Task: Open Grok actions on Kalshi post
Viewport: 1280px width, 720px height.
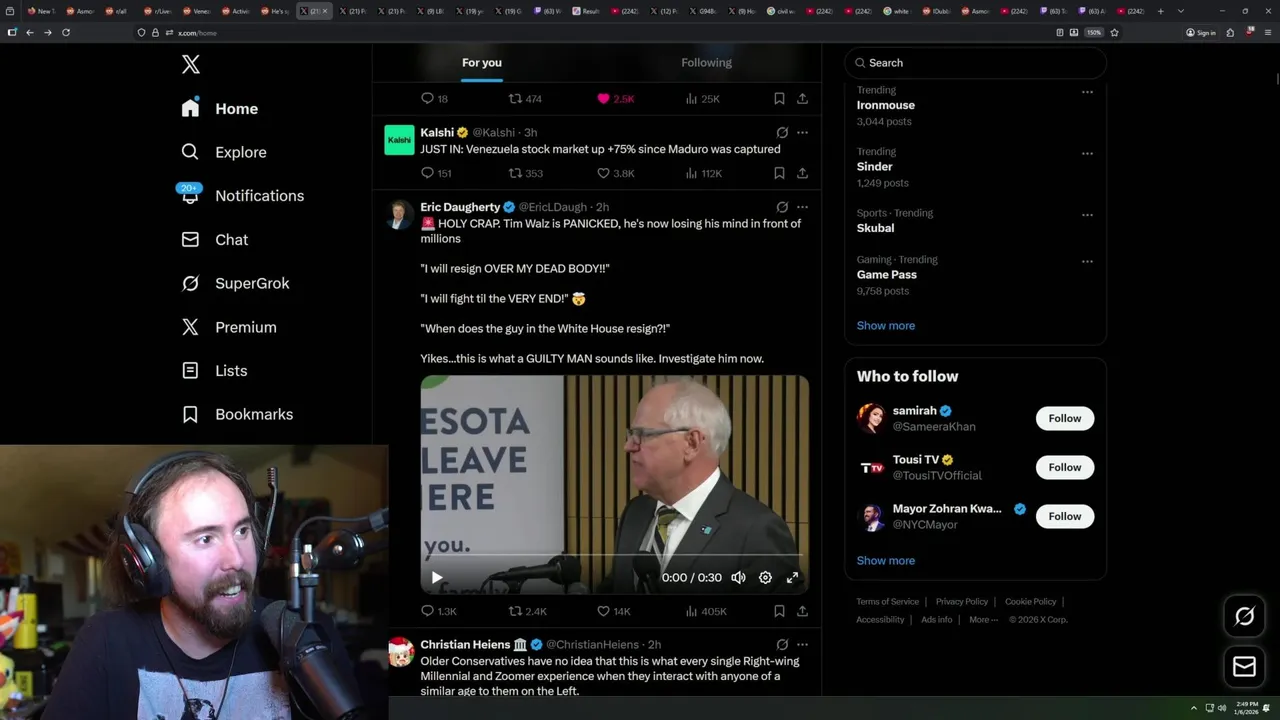Action: coord(782,132)
